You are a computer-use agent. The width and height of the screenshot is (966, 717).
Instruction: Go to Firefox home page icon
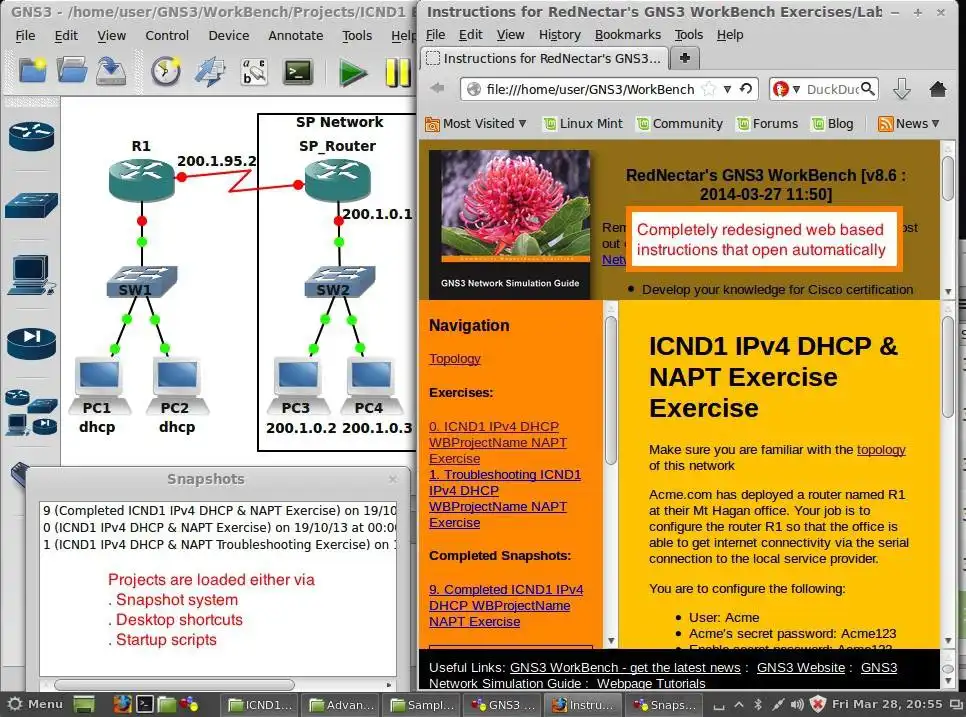point(938,89)
